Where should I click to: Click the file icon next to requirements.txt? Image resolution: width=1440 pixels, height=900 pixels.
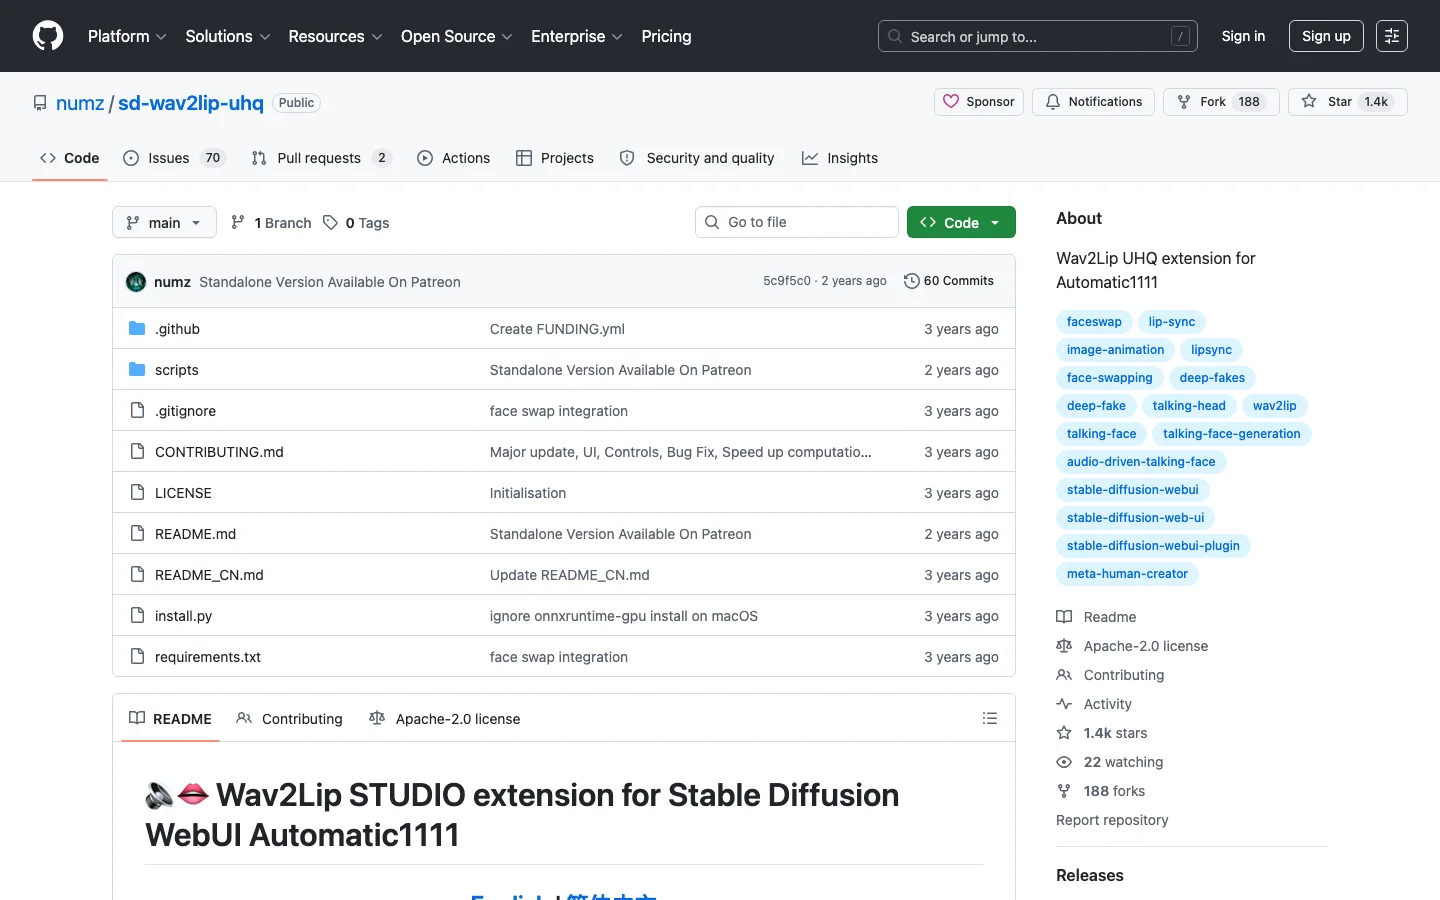pyautogui.click(x=137, y=656)
